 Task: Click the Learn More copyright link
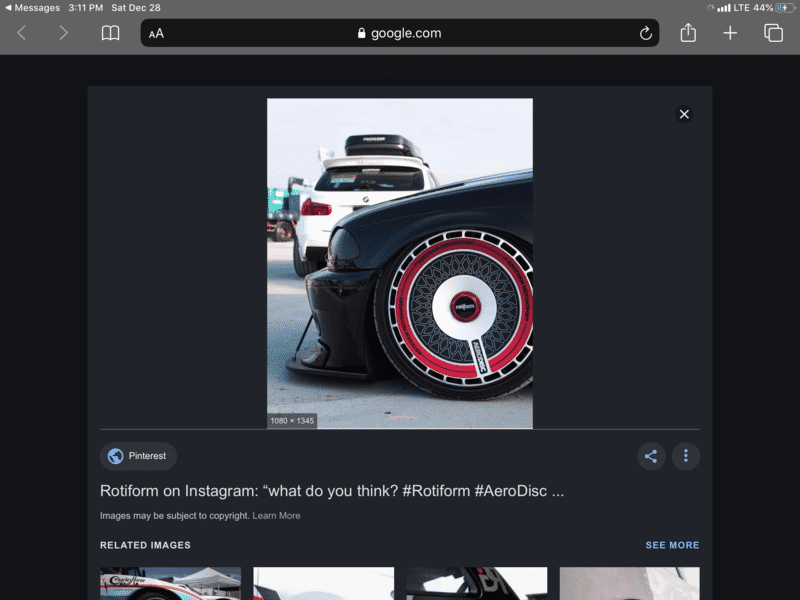pos(276,516)
